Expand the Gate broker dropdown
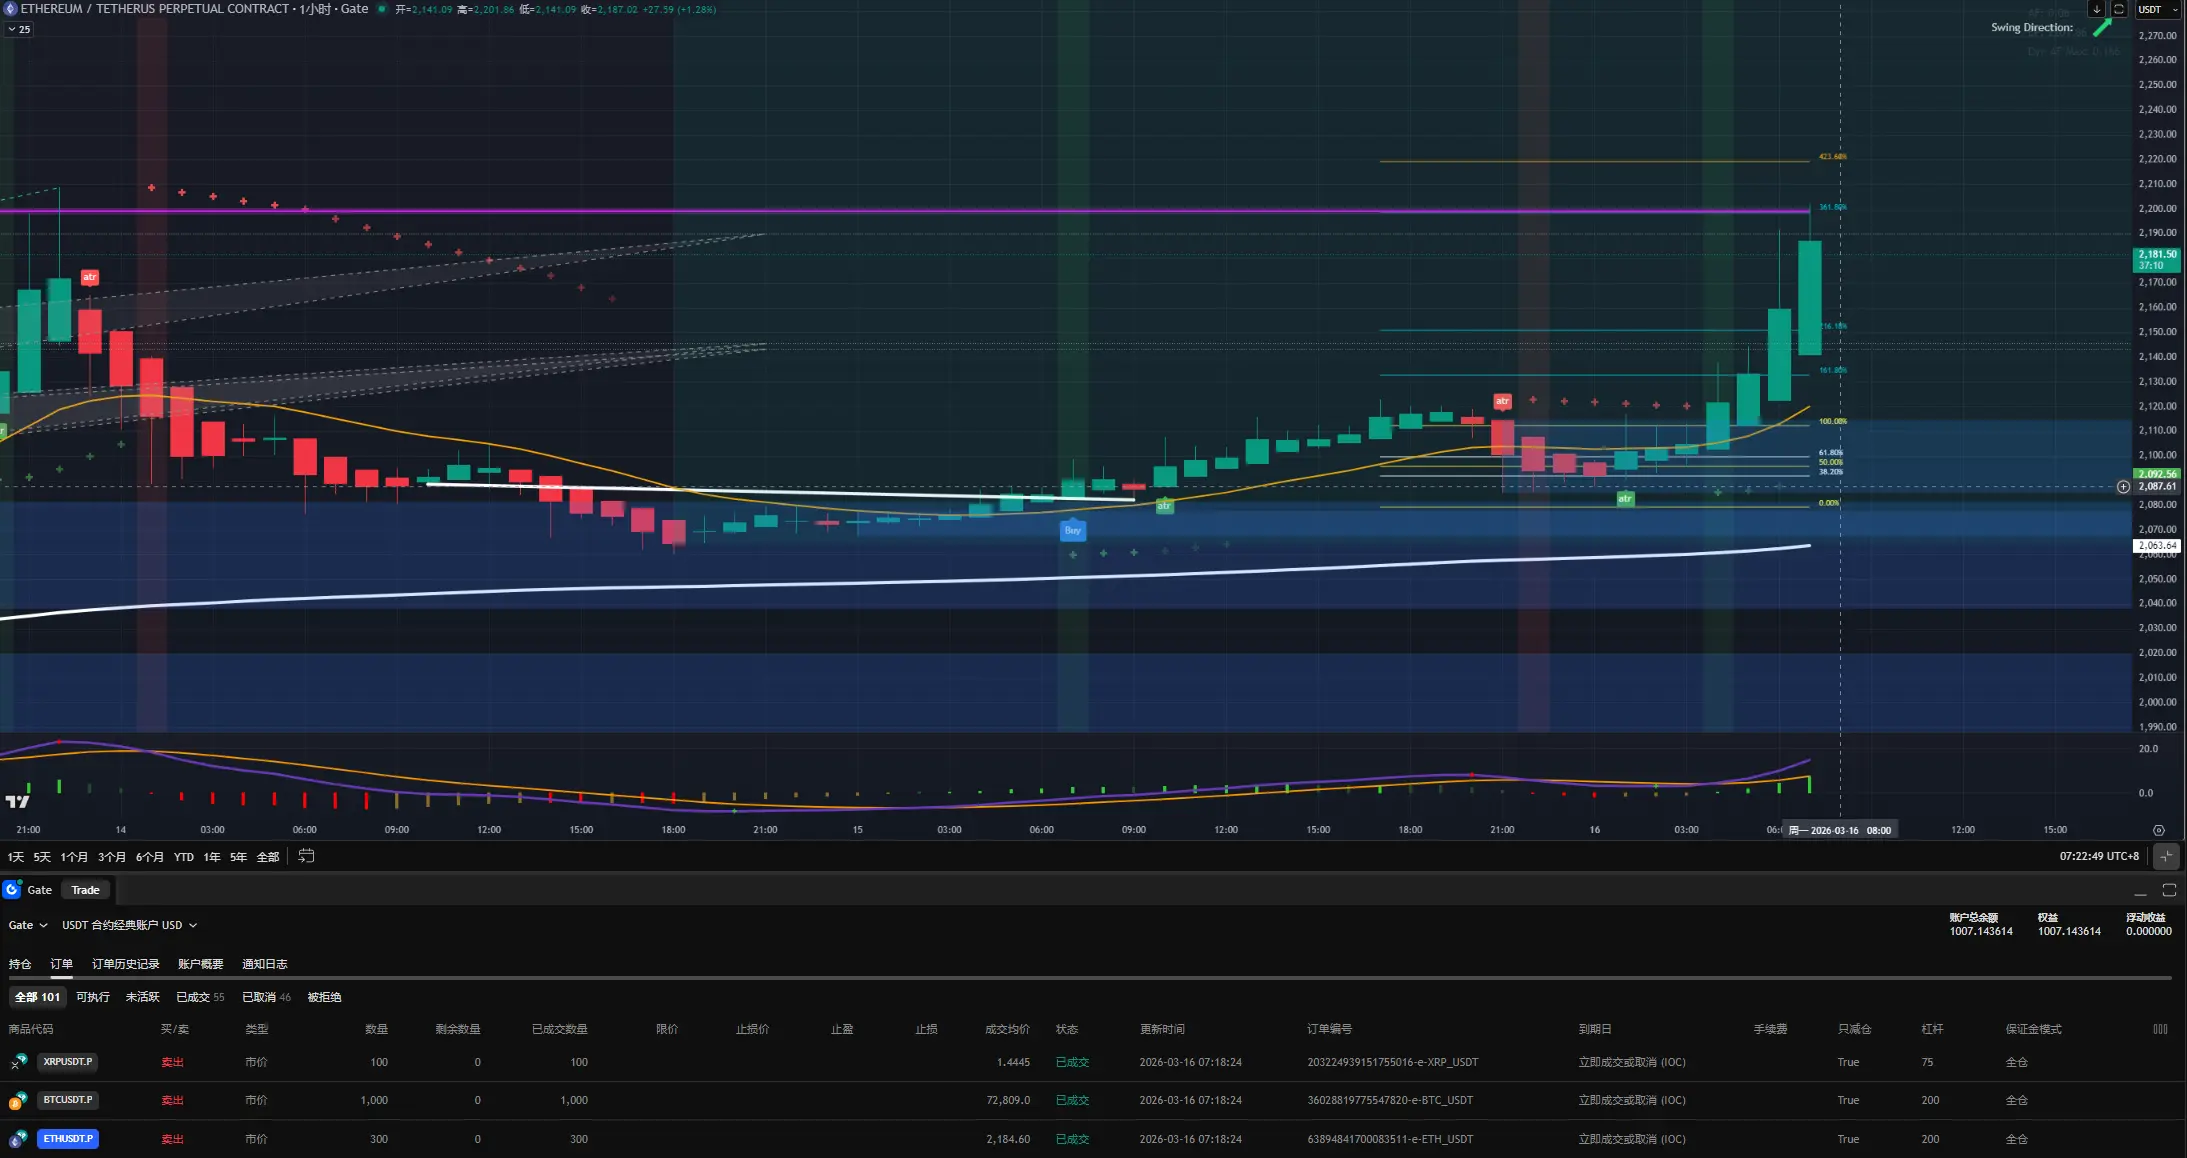2187x1158 pixels. click(x=28, y=925)
